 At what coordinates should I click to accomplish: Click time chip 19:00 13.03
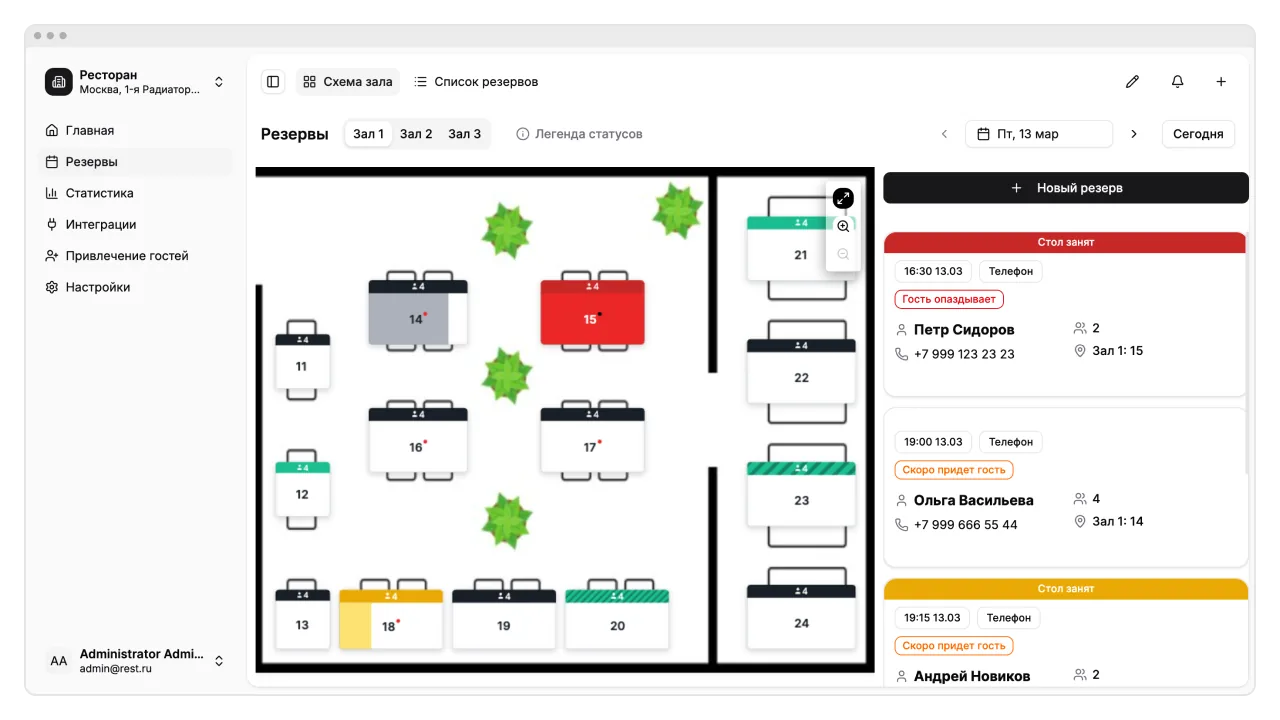[933, 442]
